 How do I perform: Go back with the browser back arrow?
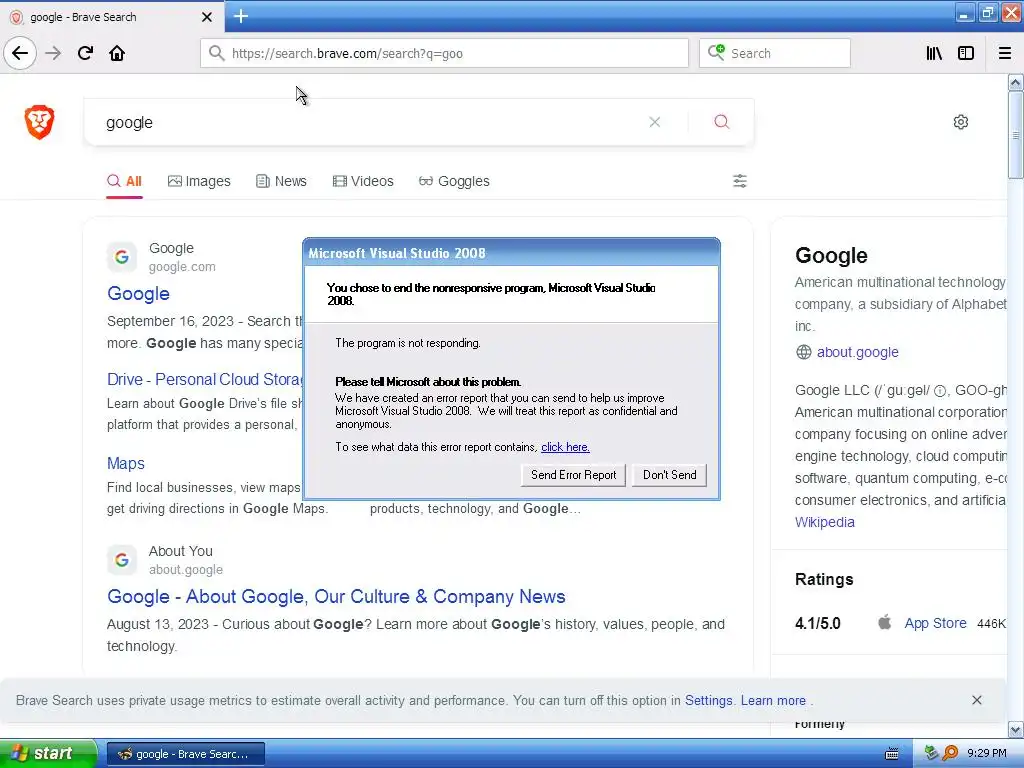pyautogui.click(x=20, y=53)
